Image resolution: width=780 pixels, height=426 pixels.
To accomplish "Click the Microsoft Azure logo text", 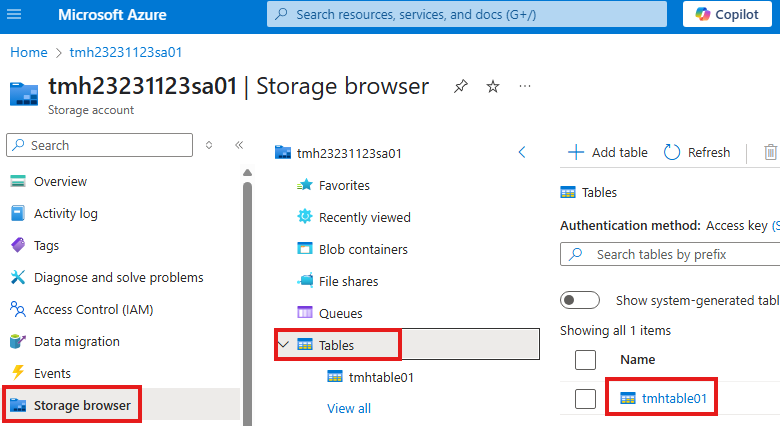I will tap(112, 15).
